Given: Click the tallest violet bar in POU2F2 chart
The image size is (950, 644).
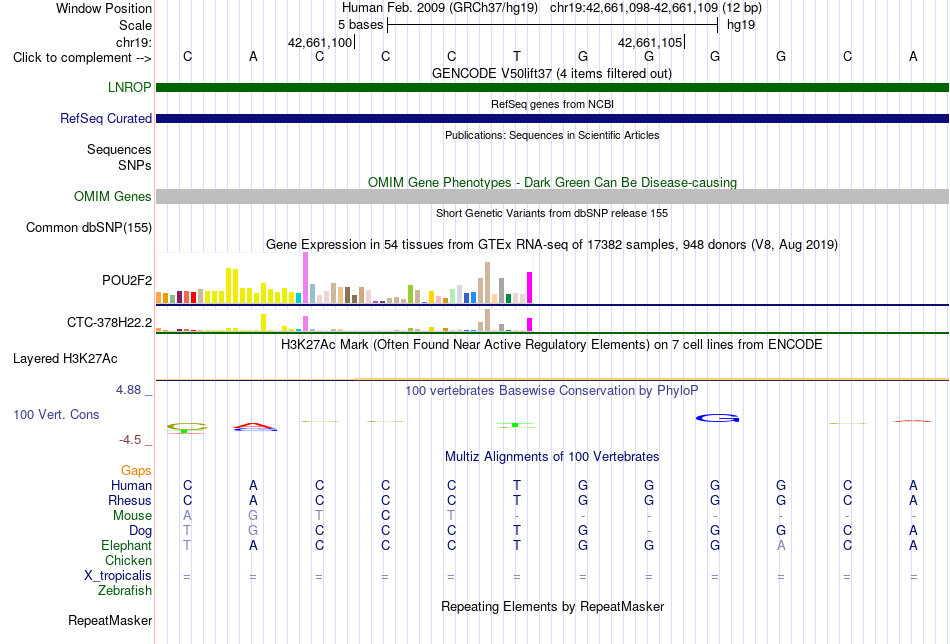Looking at the screenshot, I should coord(305,277).
